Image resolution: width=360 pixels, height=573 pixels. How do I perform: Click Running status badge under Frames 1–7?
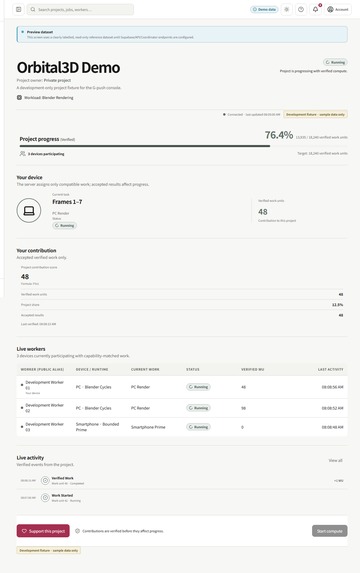tap(64, 225)
